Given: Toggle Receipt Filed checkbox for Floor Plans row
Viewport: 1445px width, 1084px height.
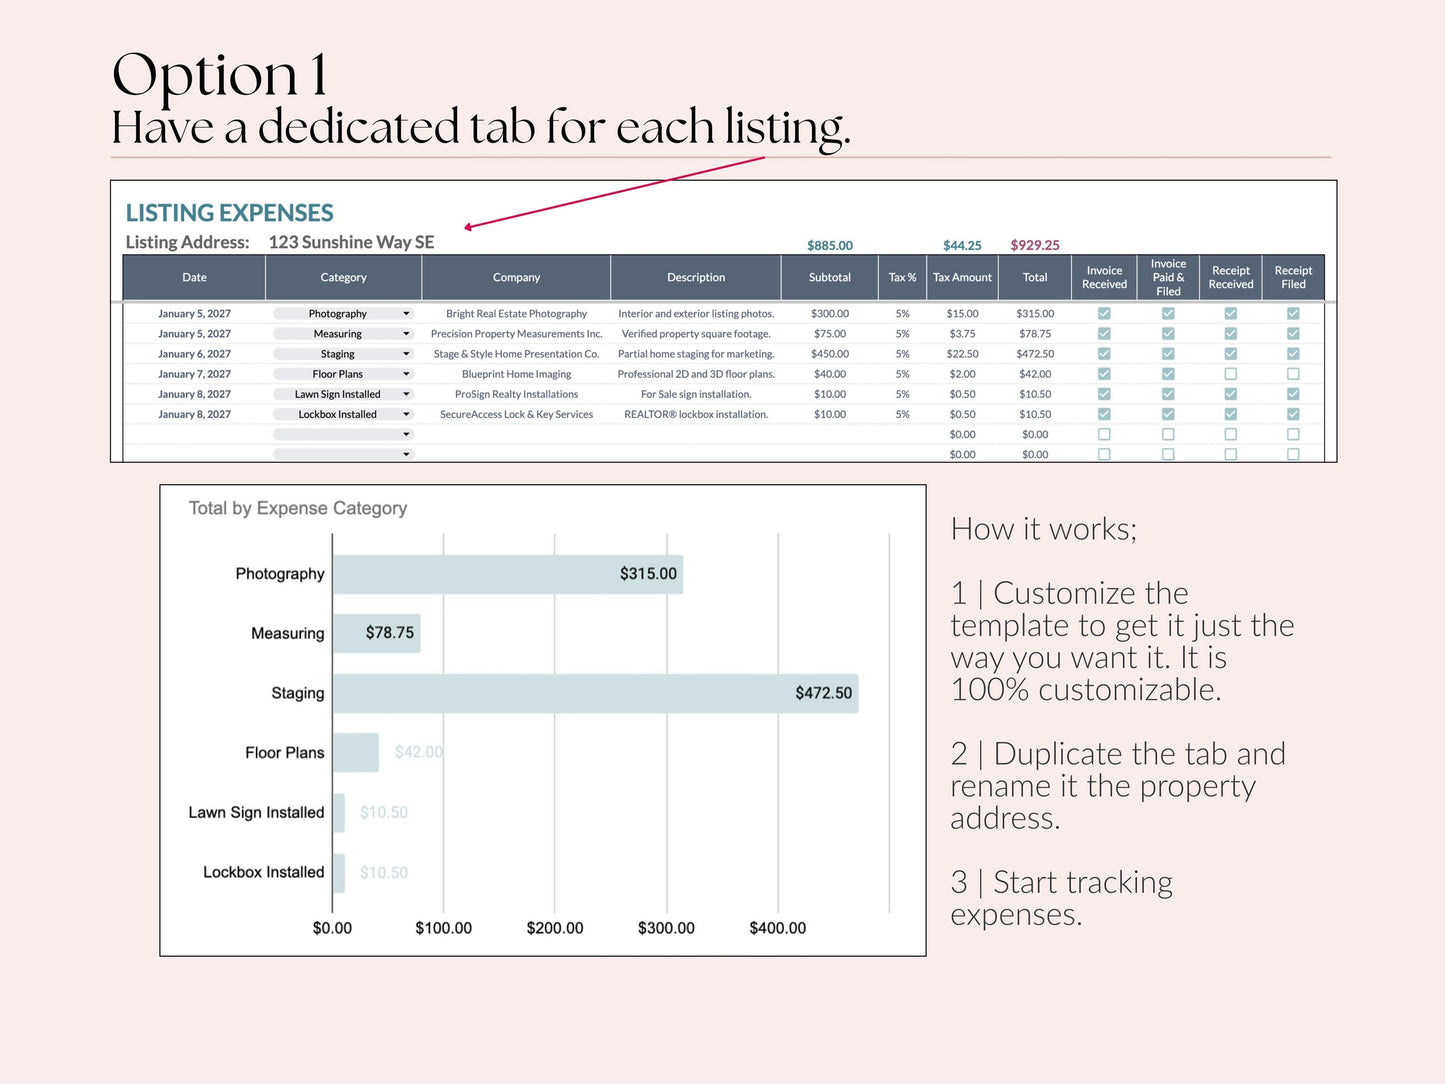Looking at the screenshot, I should [1293, 374].
